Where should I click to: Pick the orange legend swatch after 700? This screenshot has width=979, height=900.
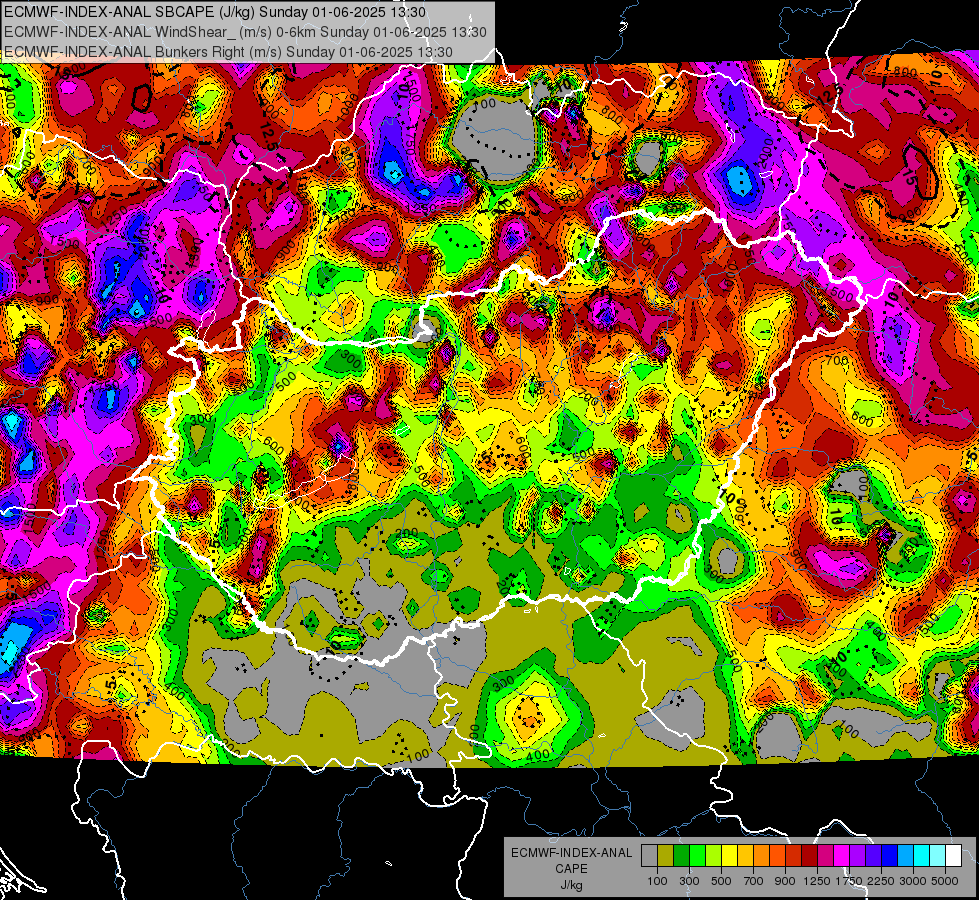click(762, 855)
